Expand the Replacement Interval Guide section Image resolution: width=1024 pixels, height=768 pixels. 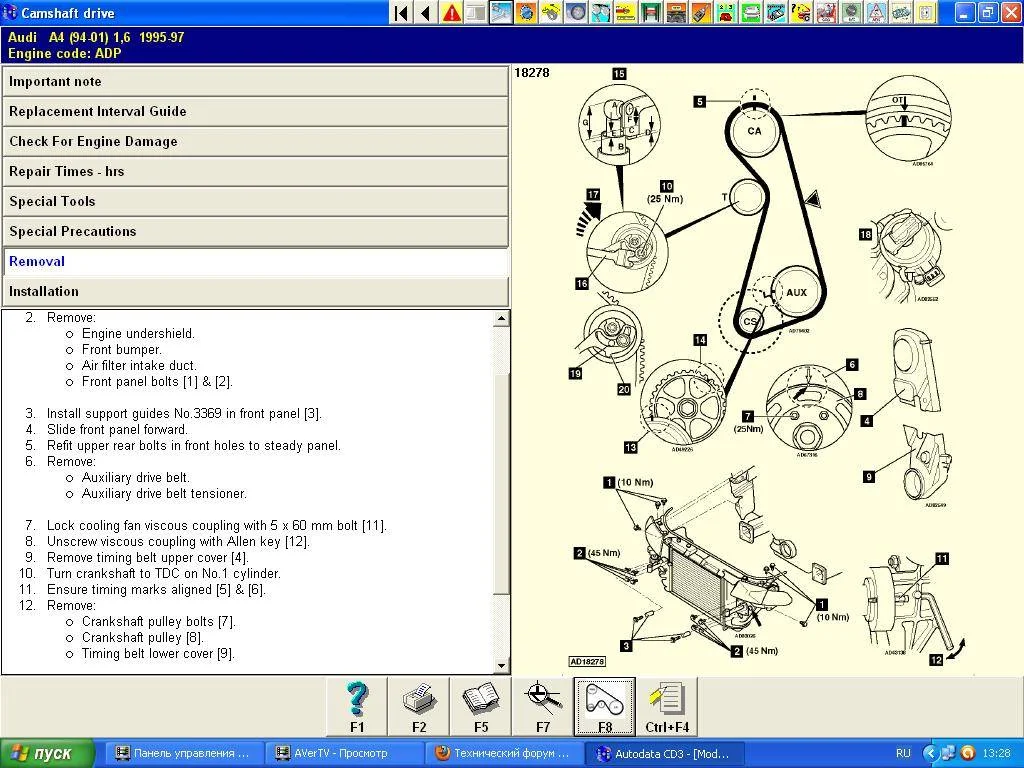256,112
